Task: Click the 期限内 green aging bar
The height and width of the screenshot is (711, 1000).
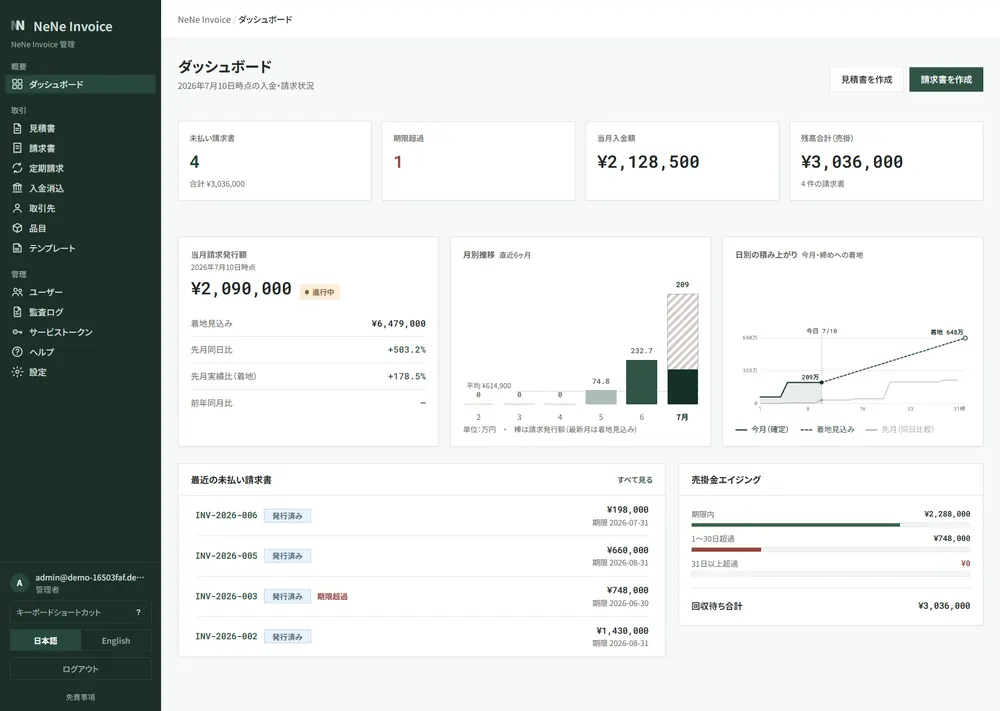Action: coord(795,525)
